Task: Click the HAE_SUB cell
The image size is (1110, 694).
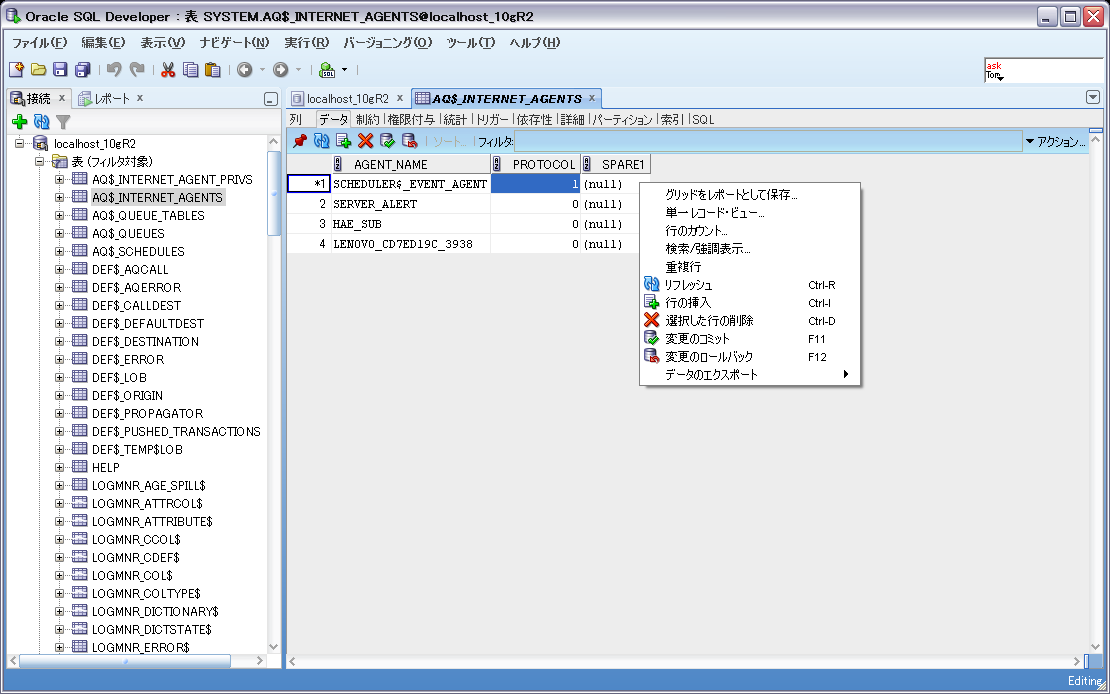Action: click(411, 224)
